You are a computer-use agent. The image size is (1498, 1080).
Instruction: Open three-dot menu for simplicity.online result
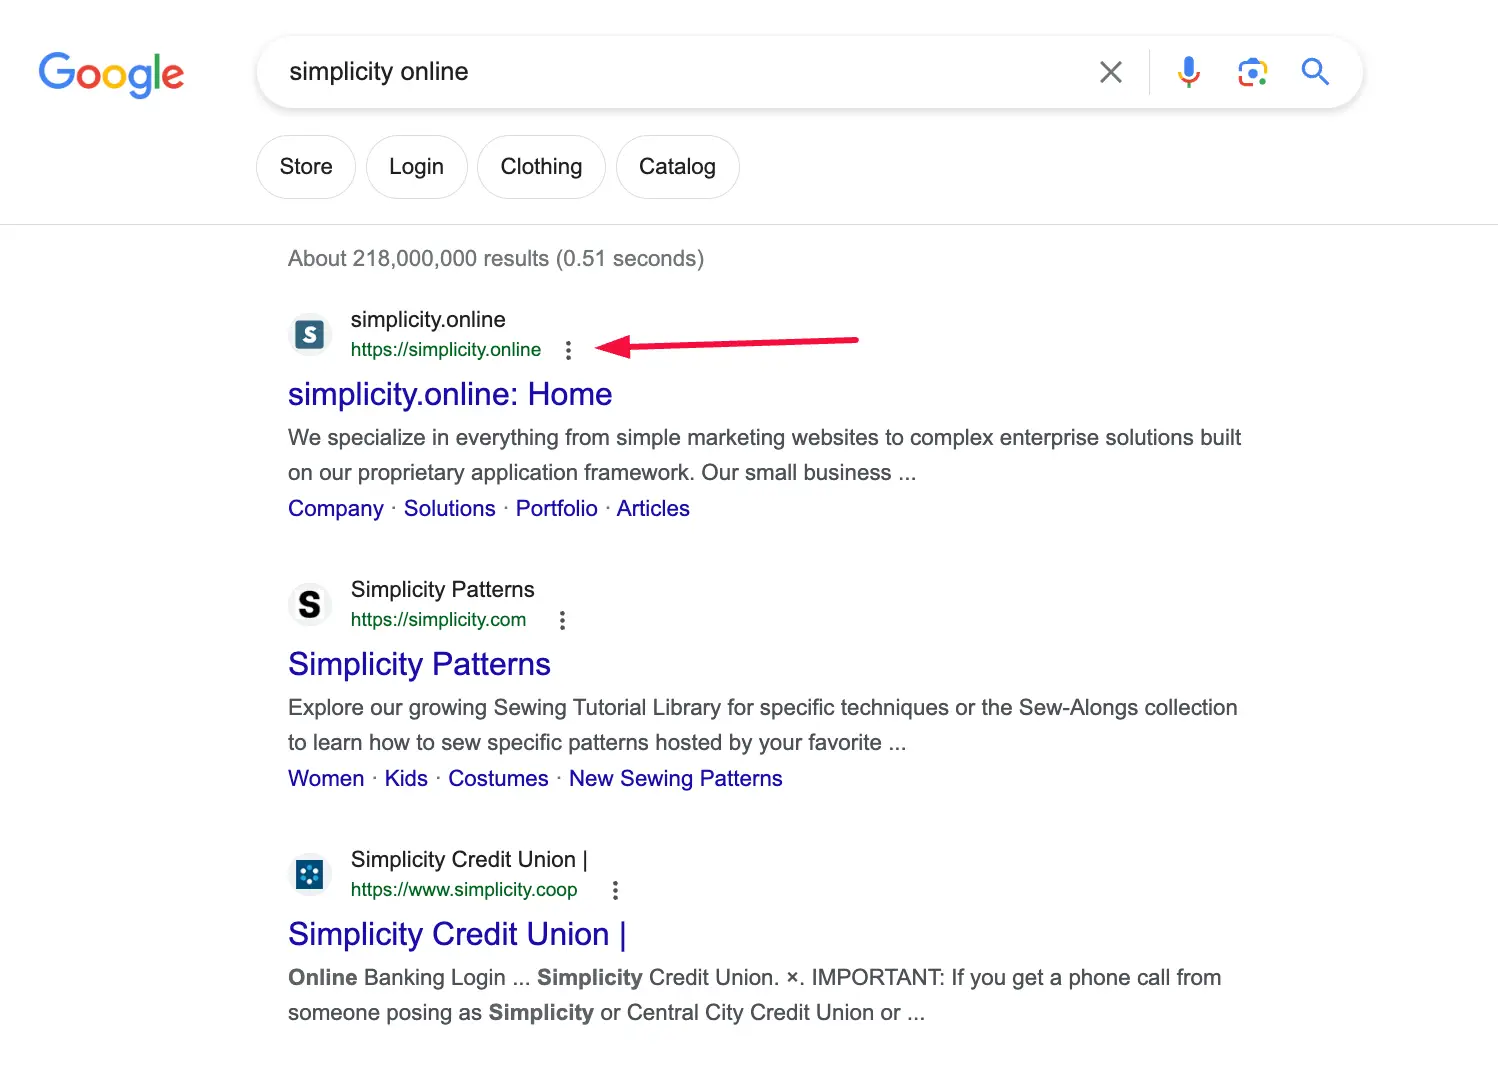568,350
